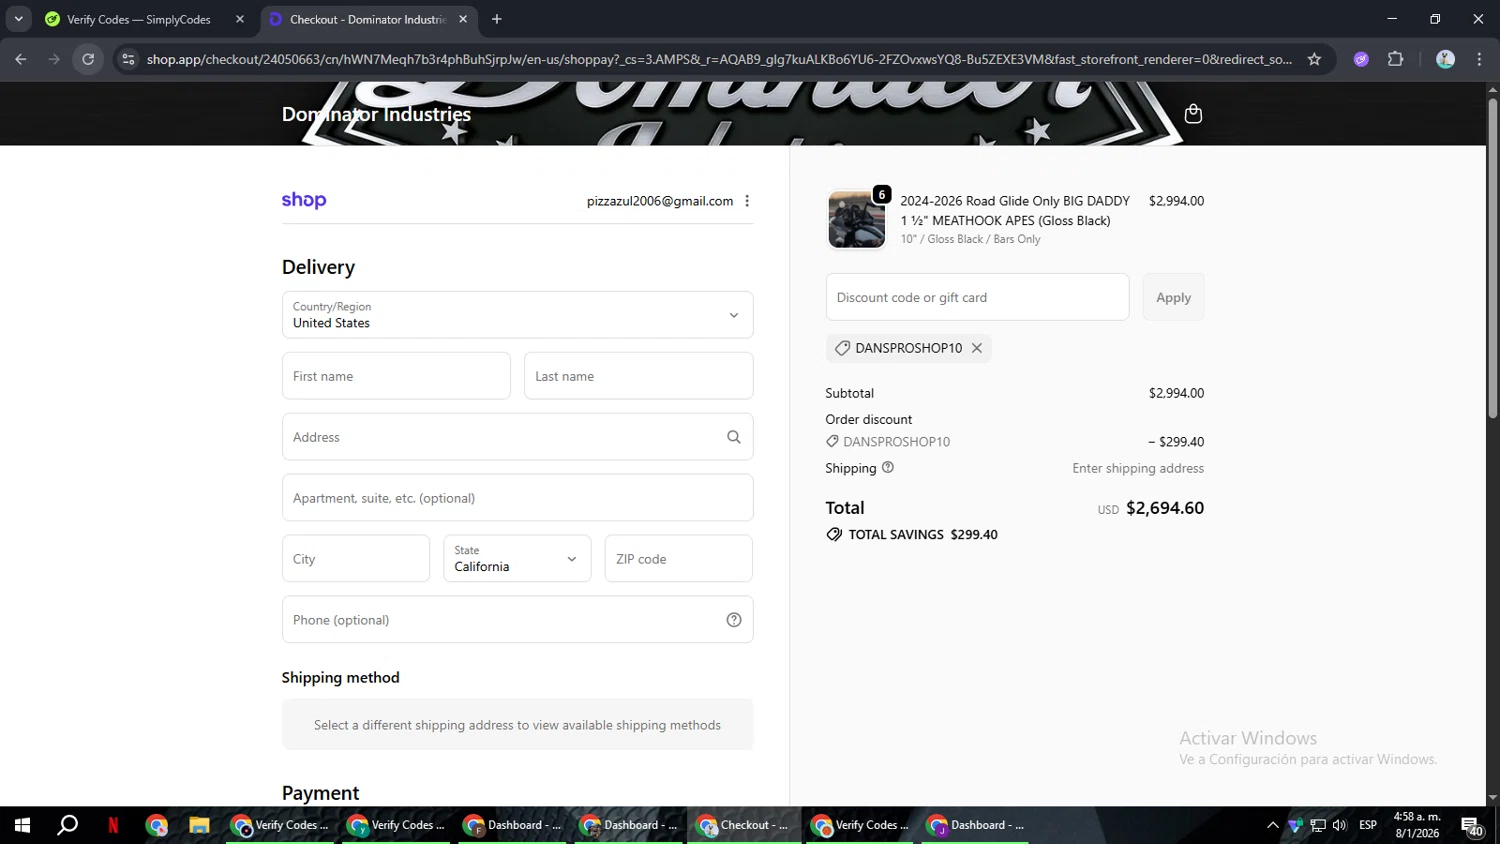1500x844 pixels.
Task: Click the browser address bar URL
Action: [x=719, y=59]
